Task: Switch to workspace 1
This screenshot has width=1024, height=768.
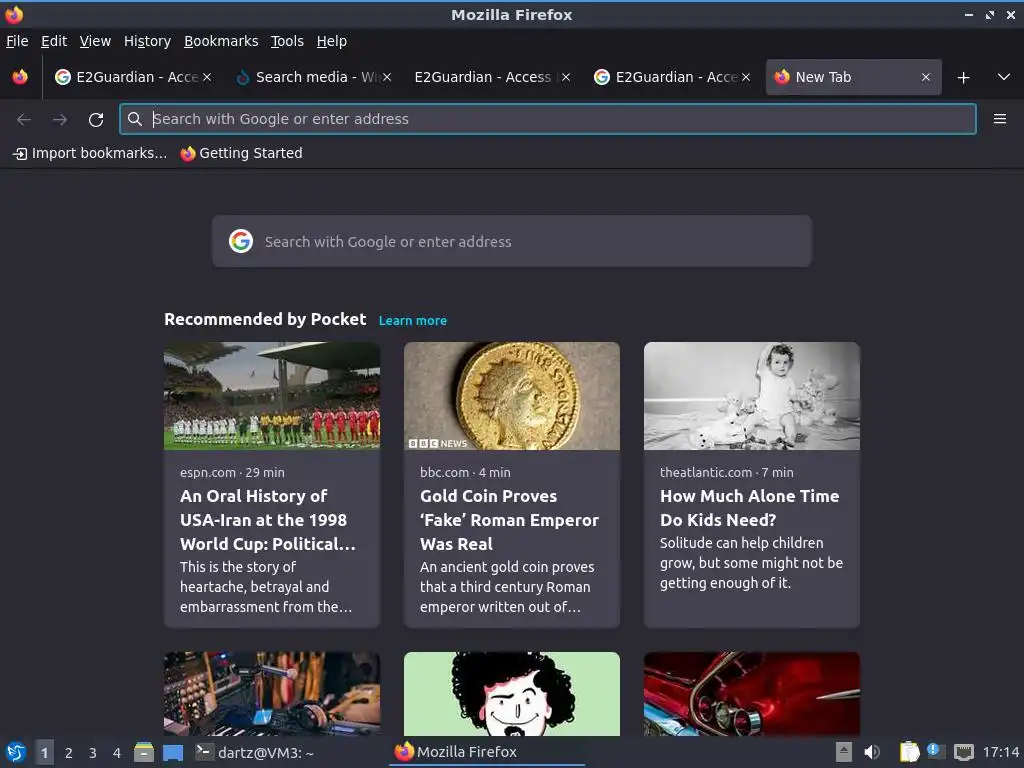Action: pos(44,753)
